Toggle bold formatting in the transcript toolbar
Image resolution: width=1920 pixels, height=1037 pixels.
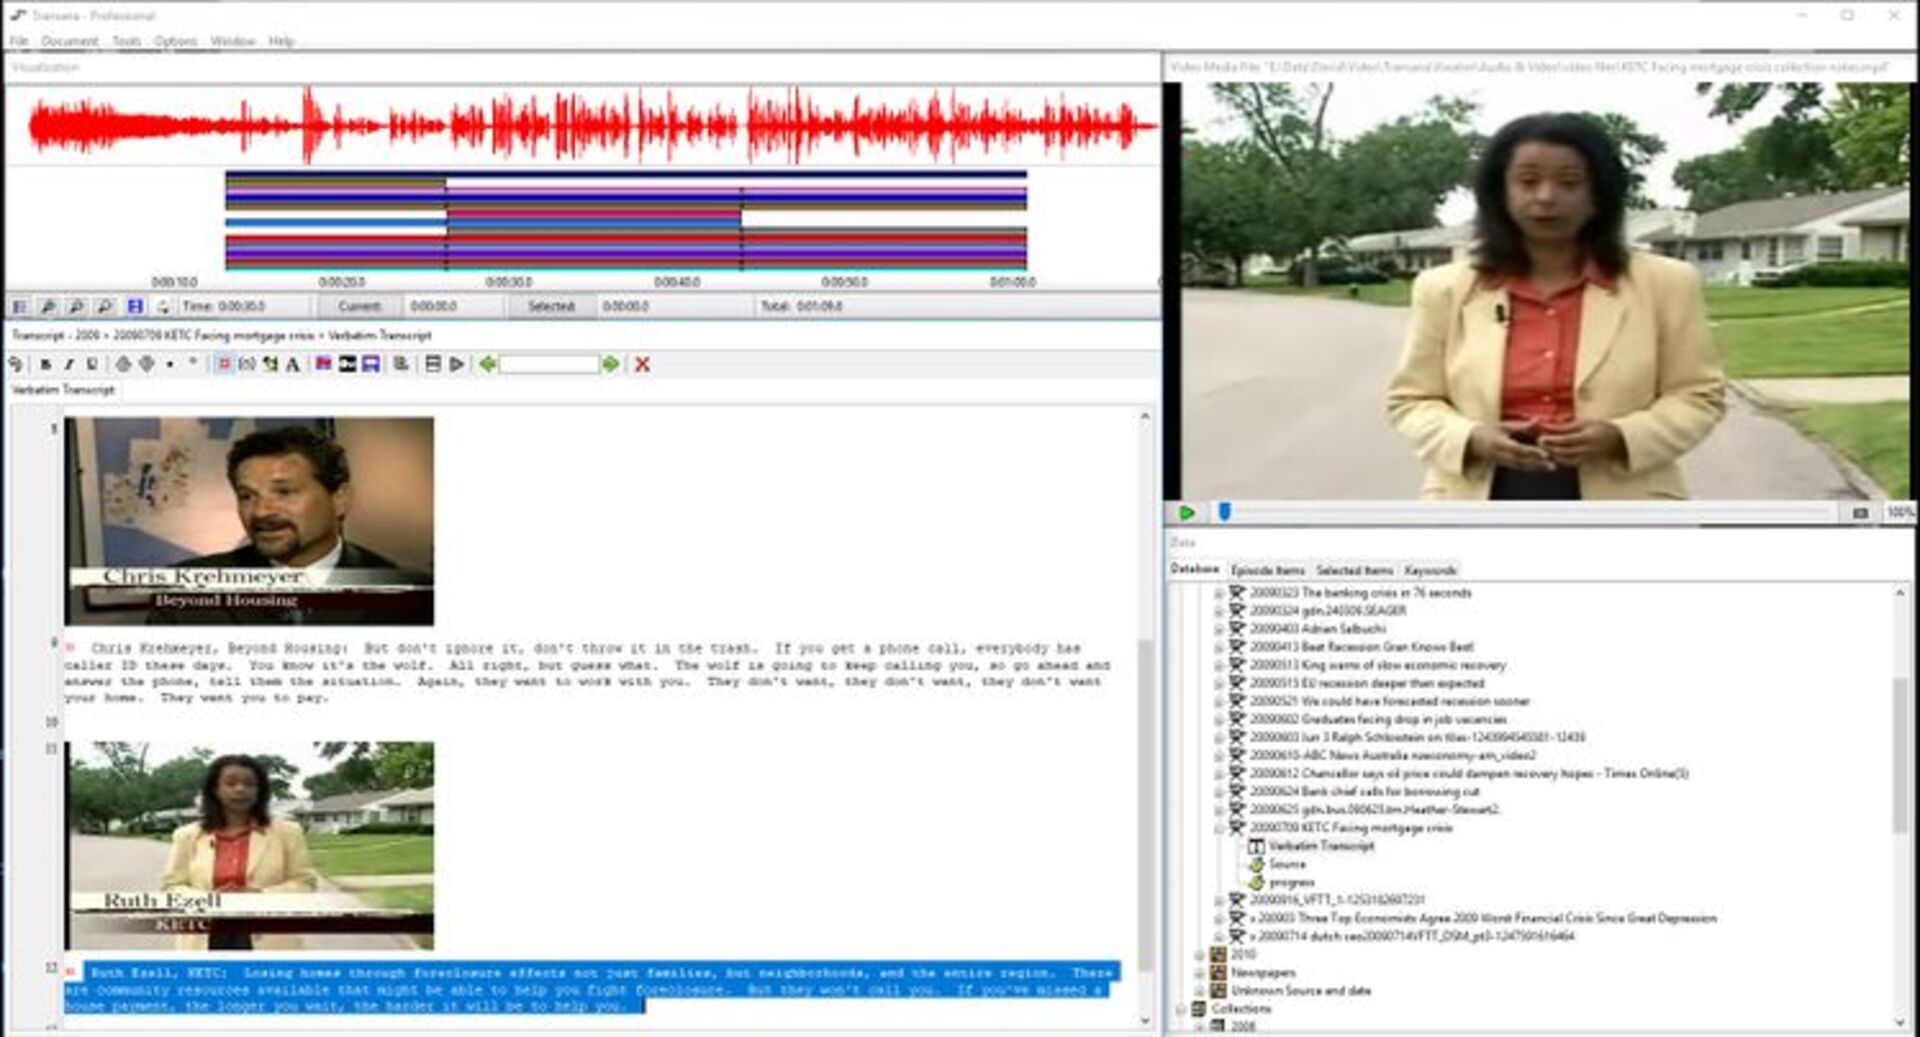(46, 365)
